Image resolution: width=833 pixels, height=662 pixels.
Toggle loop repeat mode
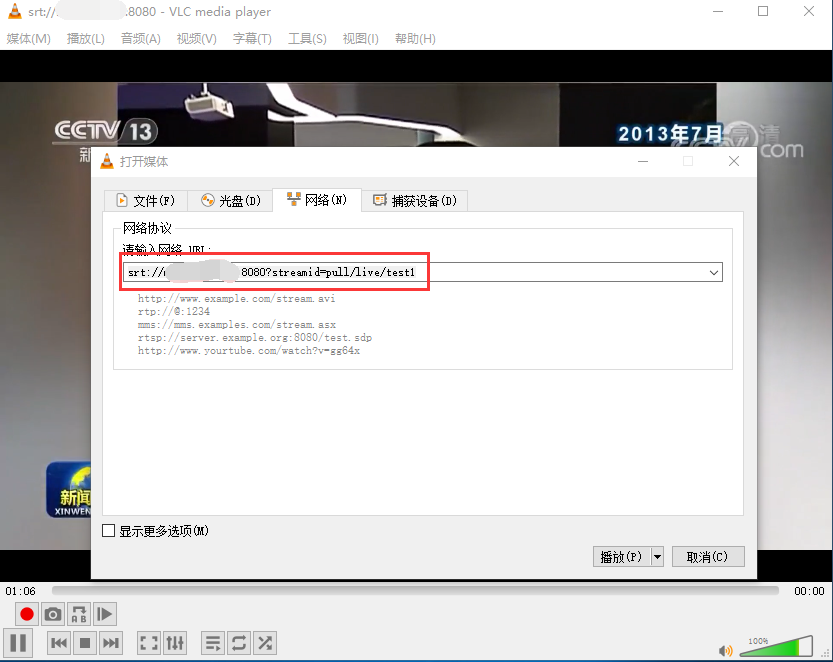coord(239,643)
